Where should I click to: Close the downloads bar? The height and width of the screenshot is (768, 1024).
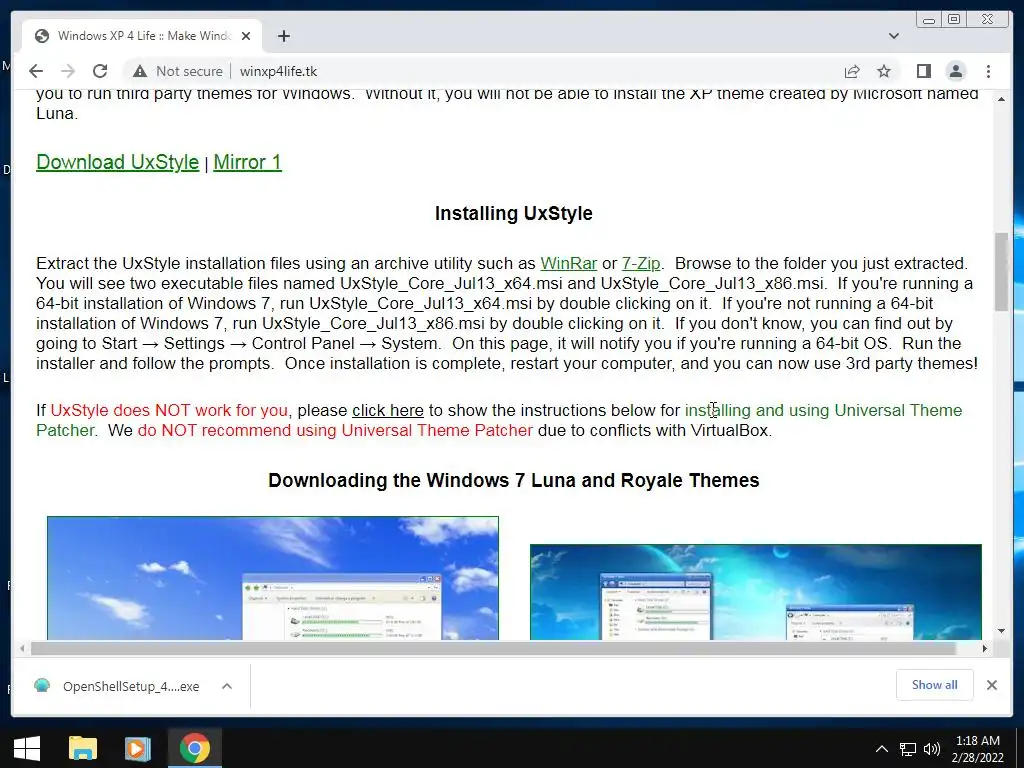coord(991,685)
